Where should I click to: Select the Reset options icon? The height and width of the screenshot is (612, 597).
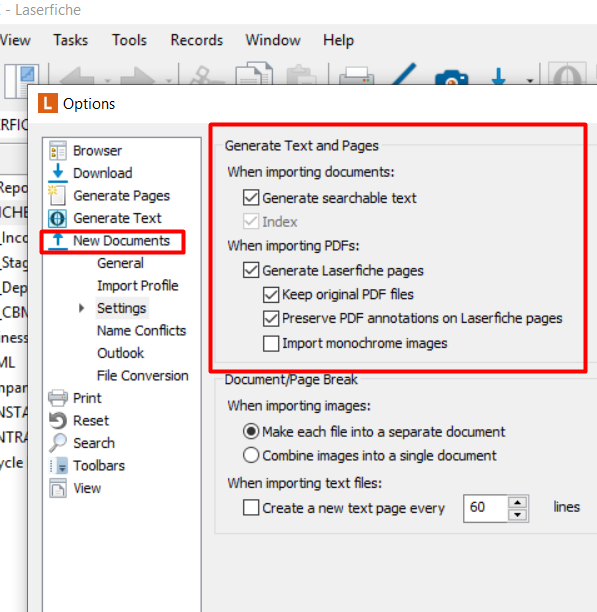pyautogui.click(x=58, y=420)
